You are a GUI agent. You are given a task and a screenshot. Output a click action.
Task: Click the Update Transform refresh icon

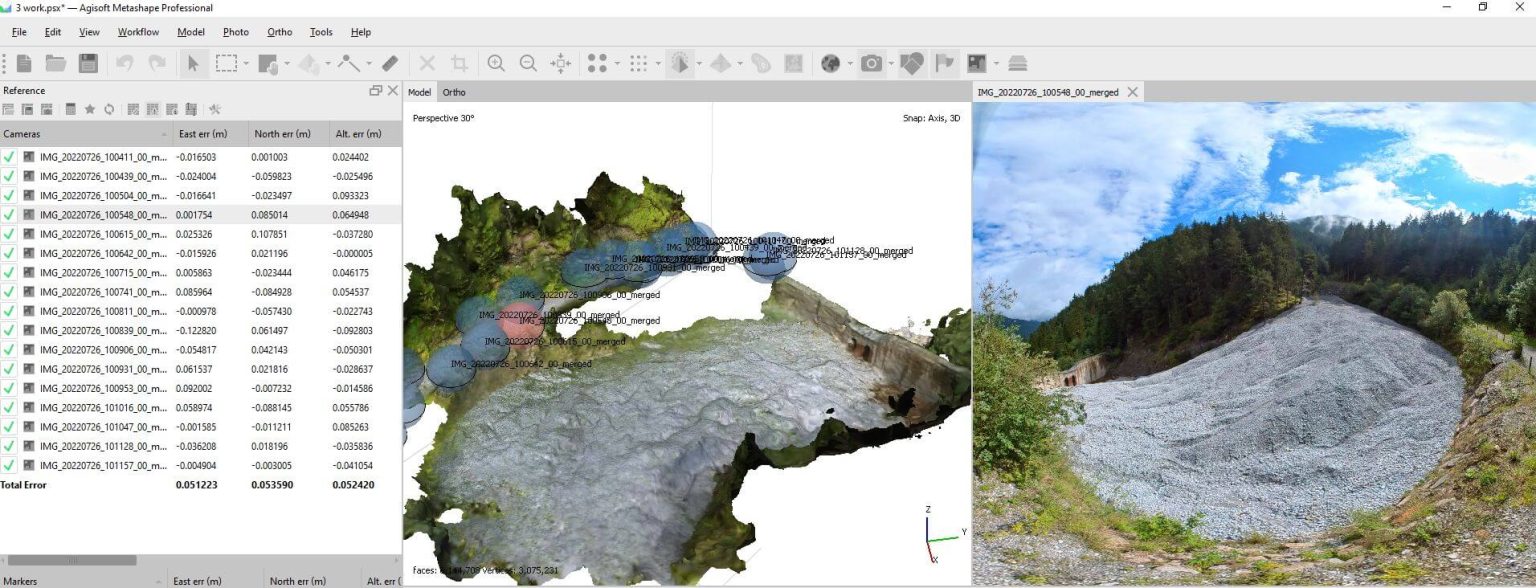(109, 109)
